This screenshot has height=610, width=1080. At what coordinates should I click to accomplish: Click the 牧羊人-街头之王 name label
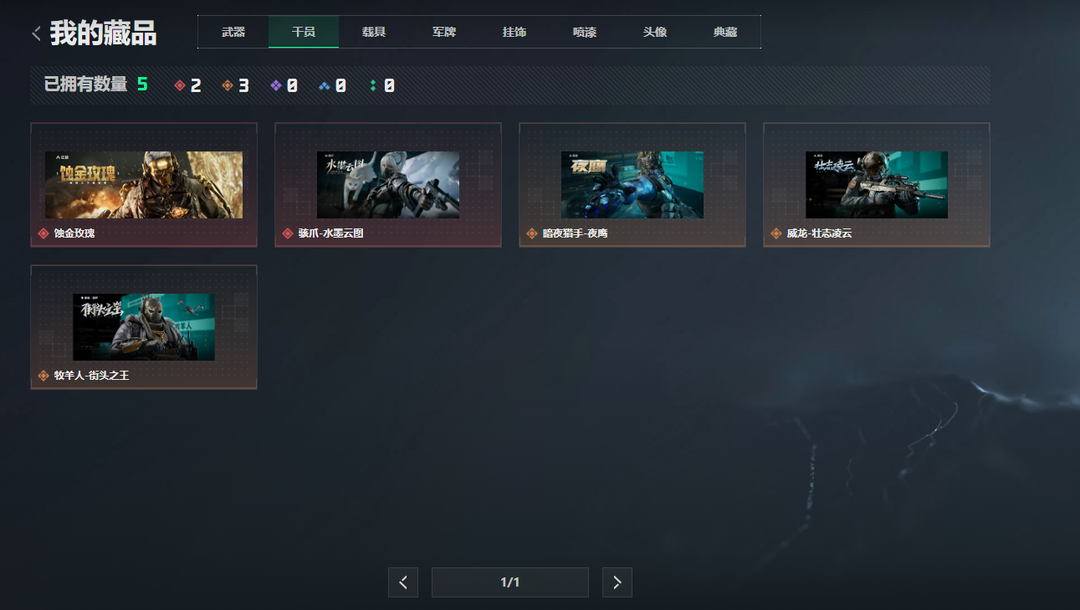tap(92, 375)
